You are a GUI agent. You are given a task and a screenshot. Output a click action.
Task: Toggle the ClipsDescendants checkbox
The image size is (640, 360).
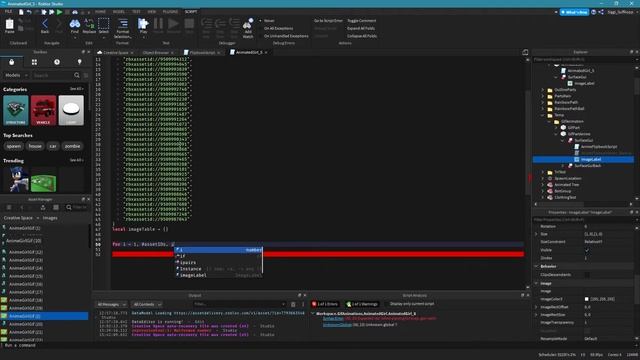(587, 275)
